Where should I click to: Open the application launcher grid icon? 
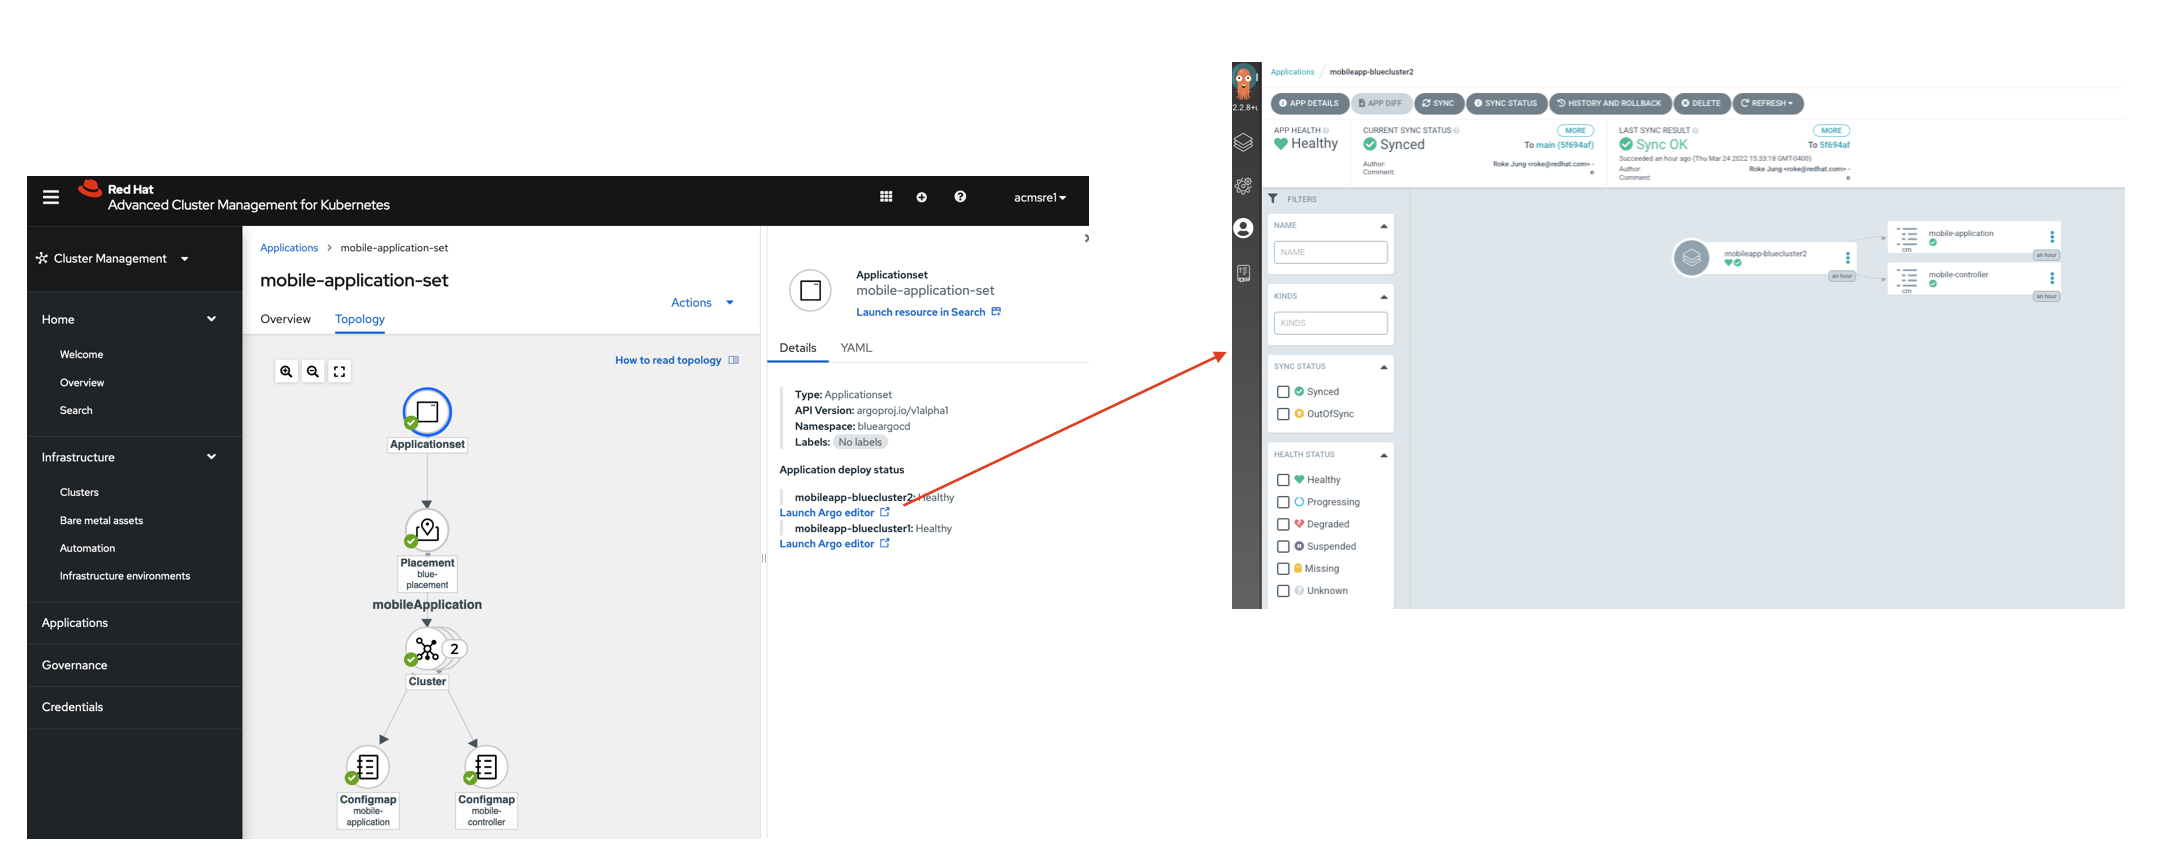[x=886, y=197]
